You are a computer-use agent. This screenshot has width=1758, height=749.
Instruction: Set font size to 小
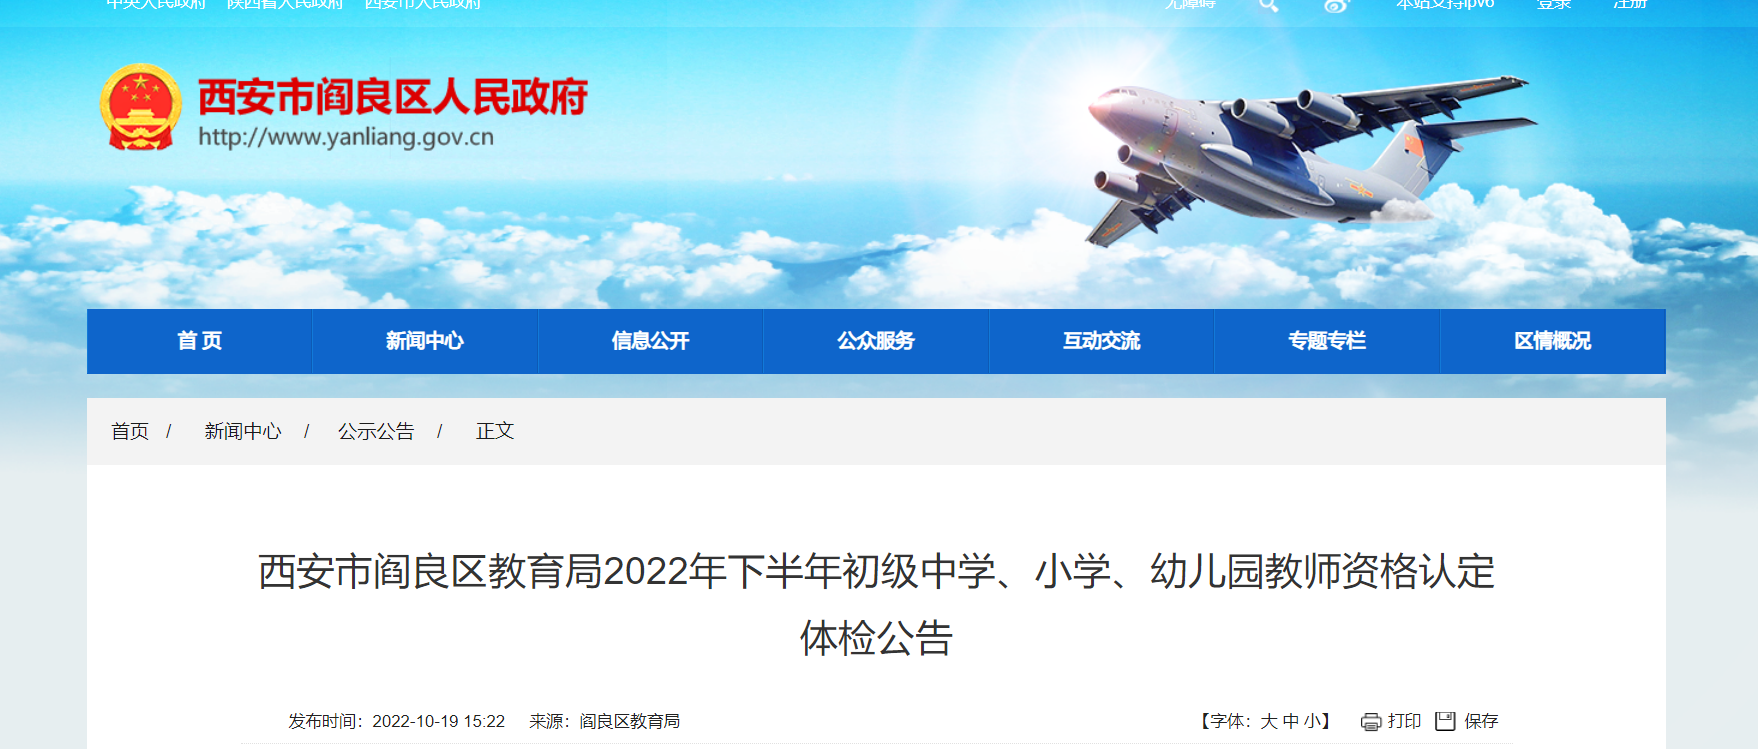(x=1312, y=721)
